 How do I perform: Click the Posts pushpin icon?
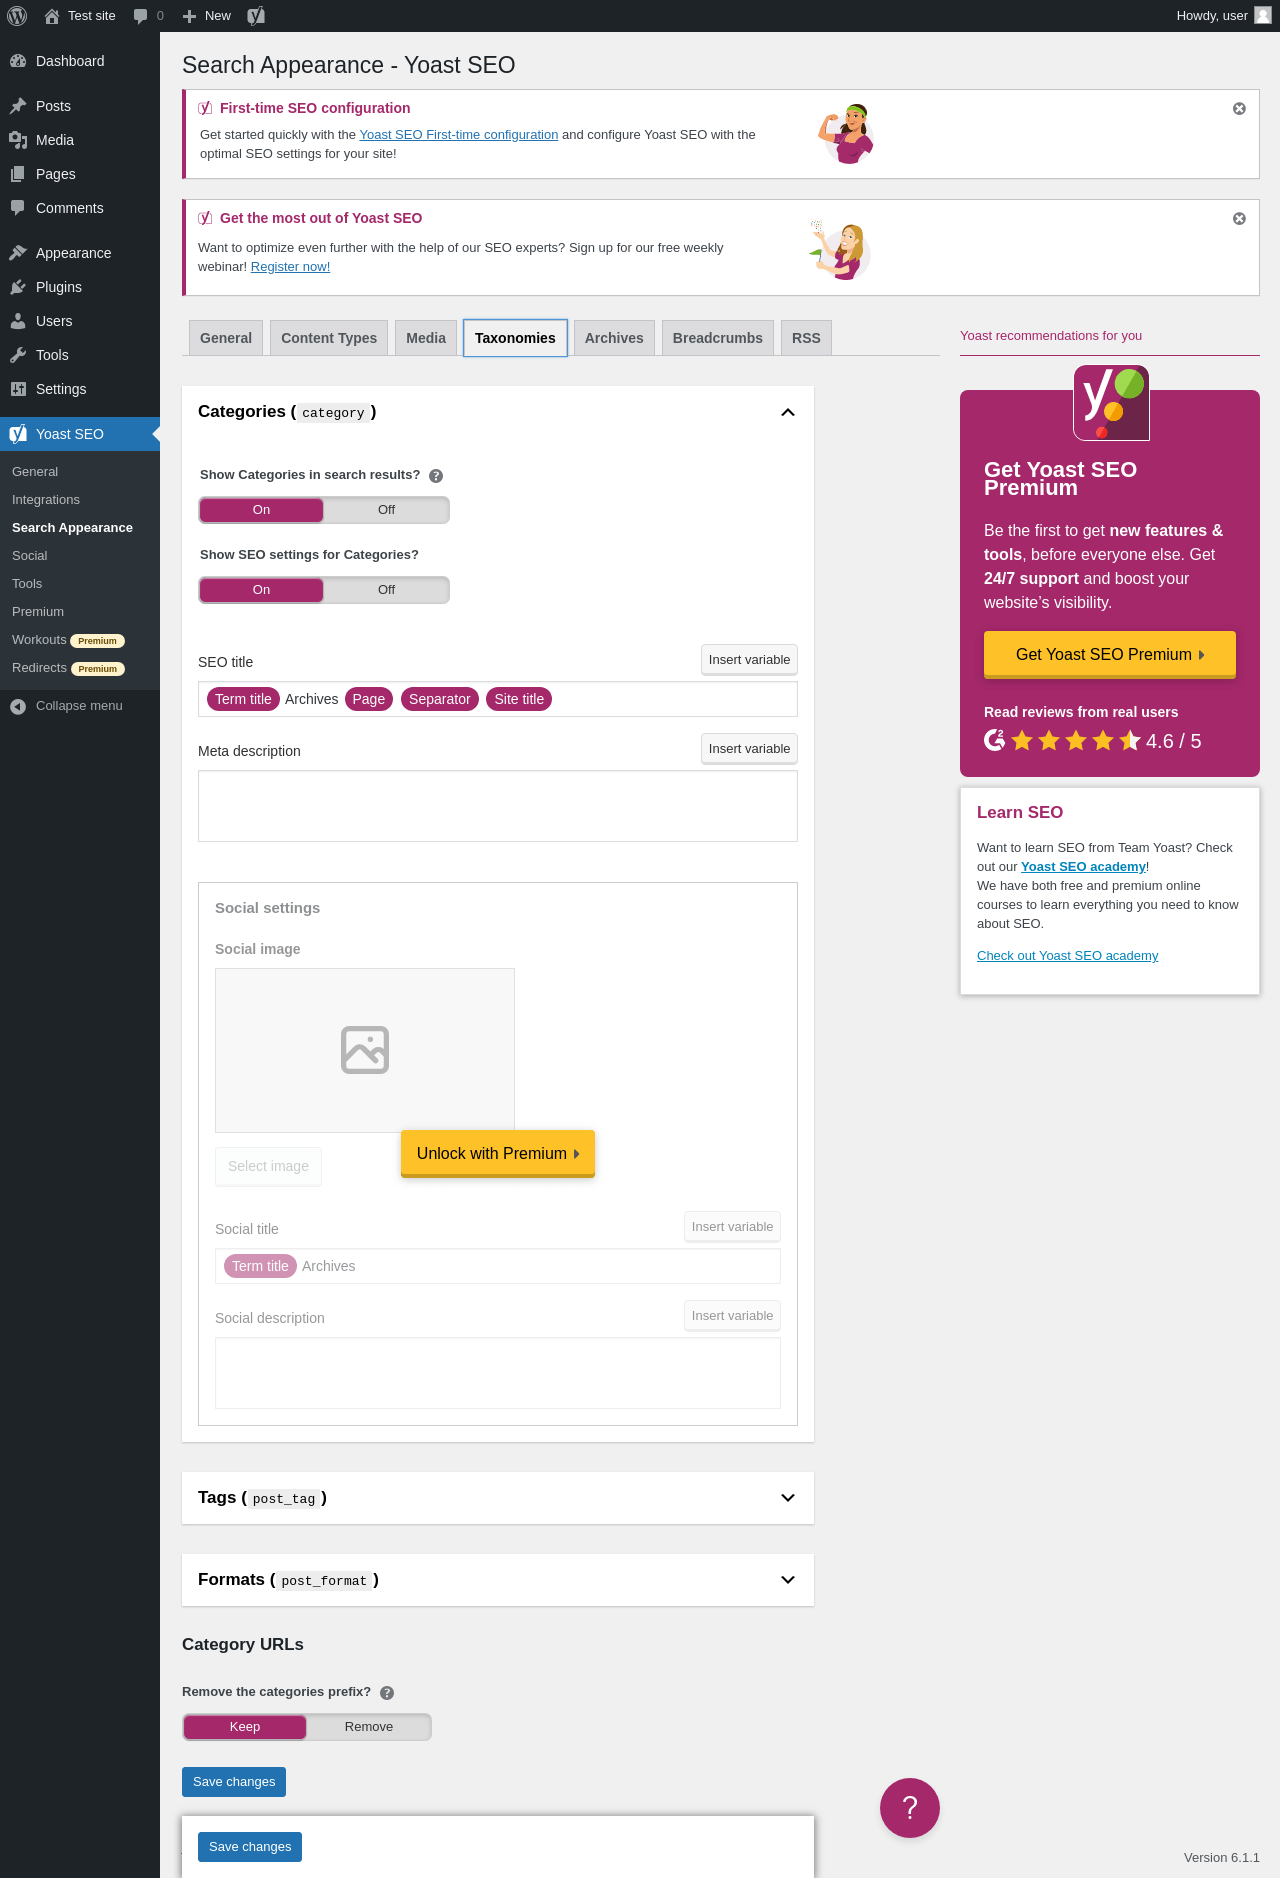[18, 106]
